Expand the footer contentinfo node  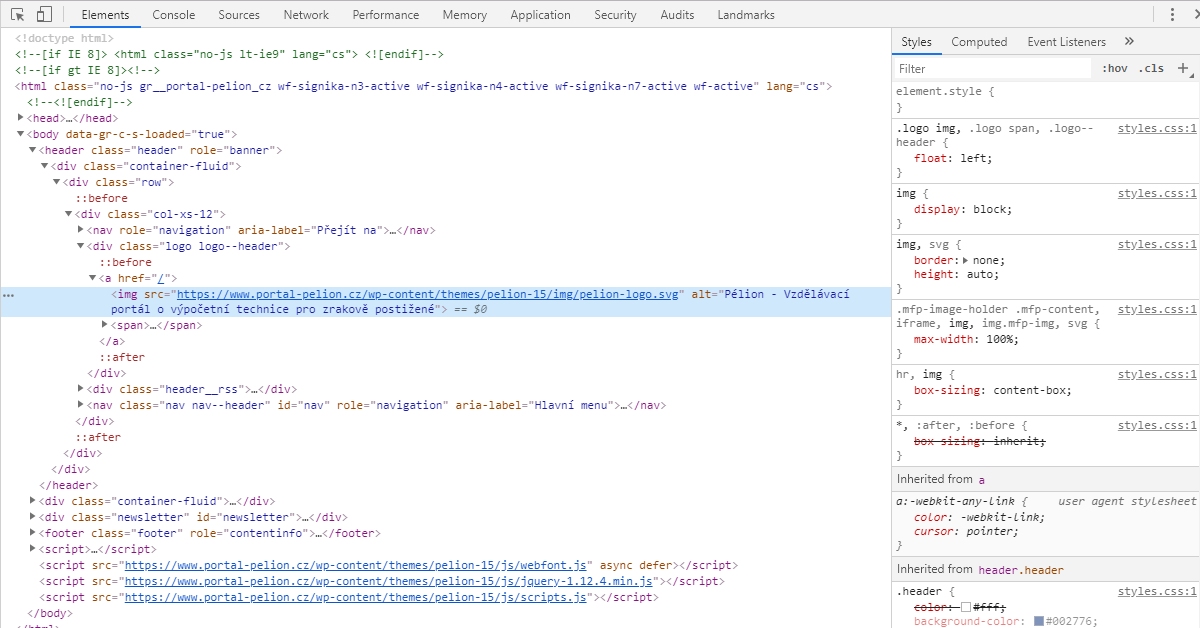[x=33, y=533]
